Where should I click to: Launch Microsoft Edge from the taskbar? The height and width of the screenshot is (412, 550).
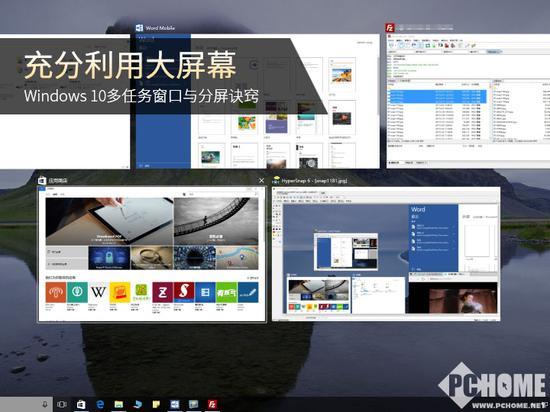(x=100, y=404)
